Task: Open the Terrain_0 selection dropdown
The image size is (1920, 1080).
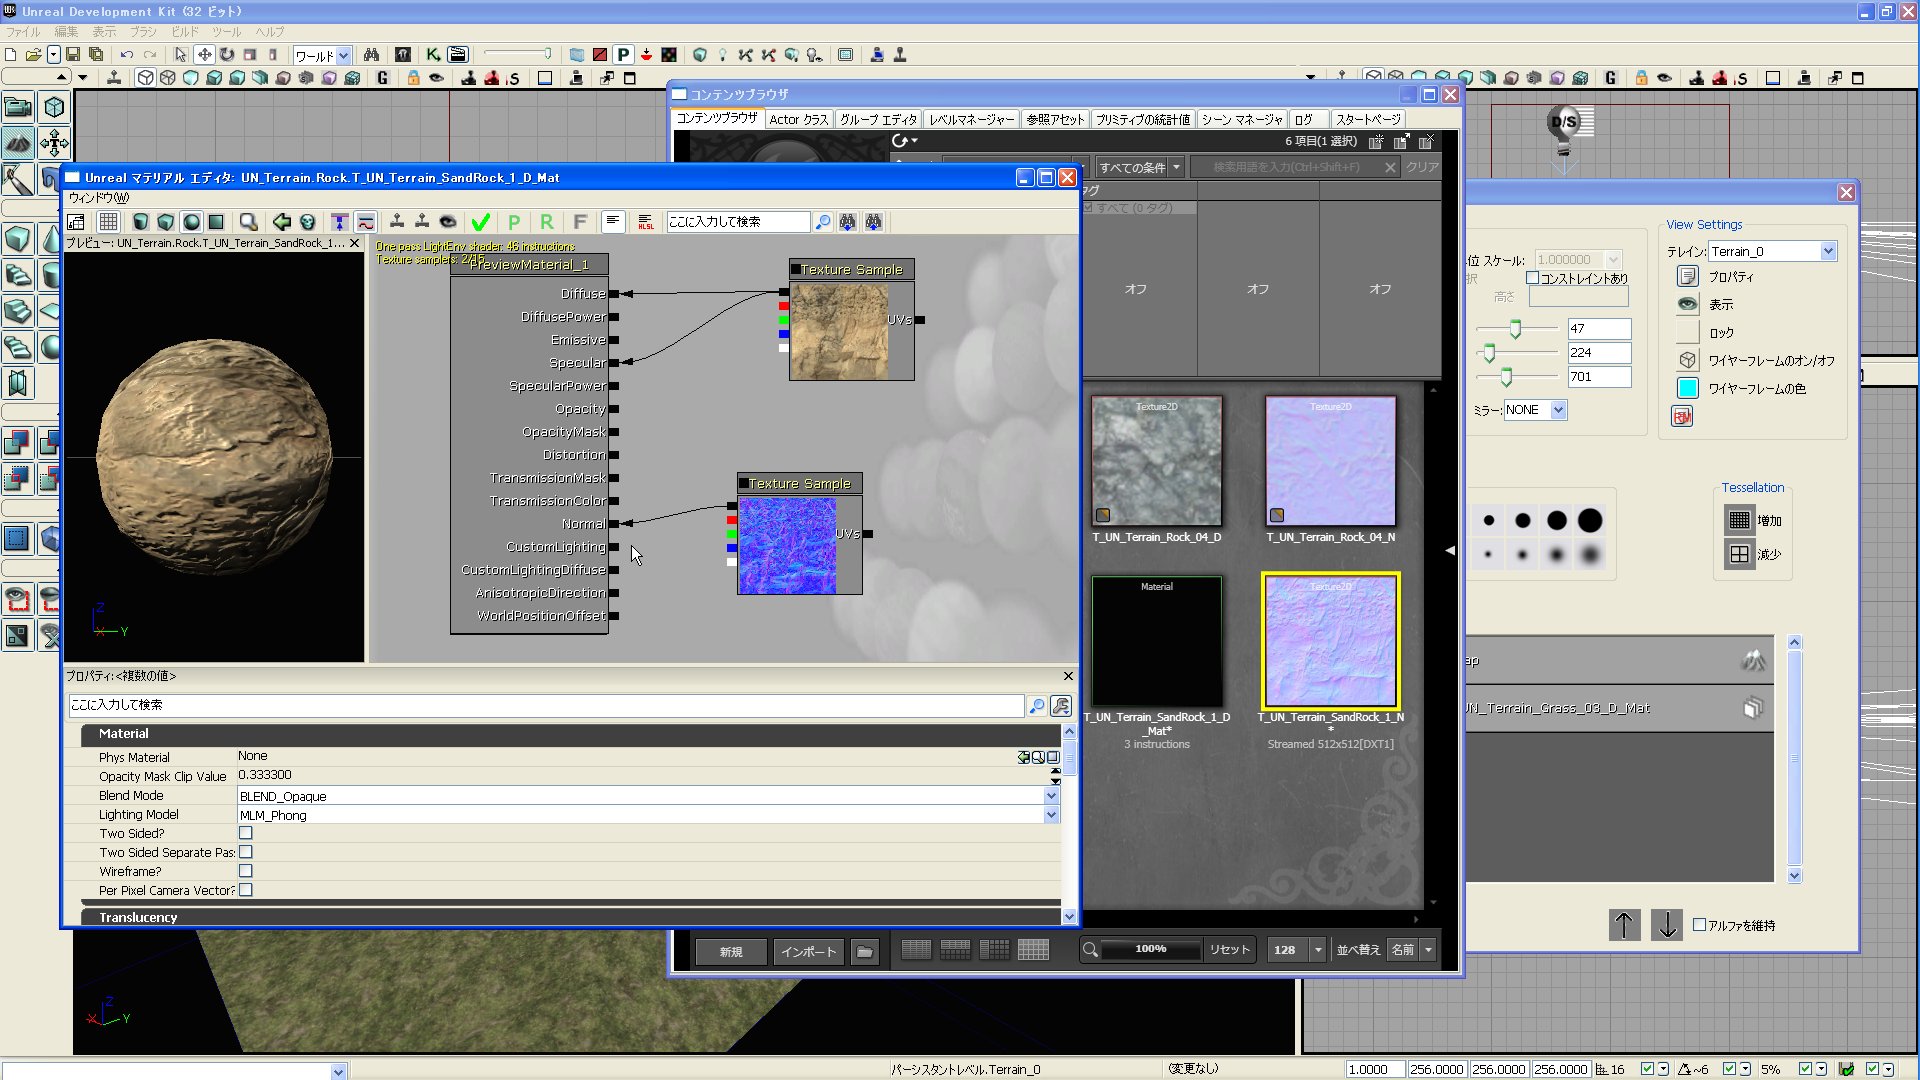Action: point(1828,251)
